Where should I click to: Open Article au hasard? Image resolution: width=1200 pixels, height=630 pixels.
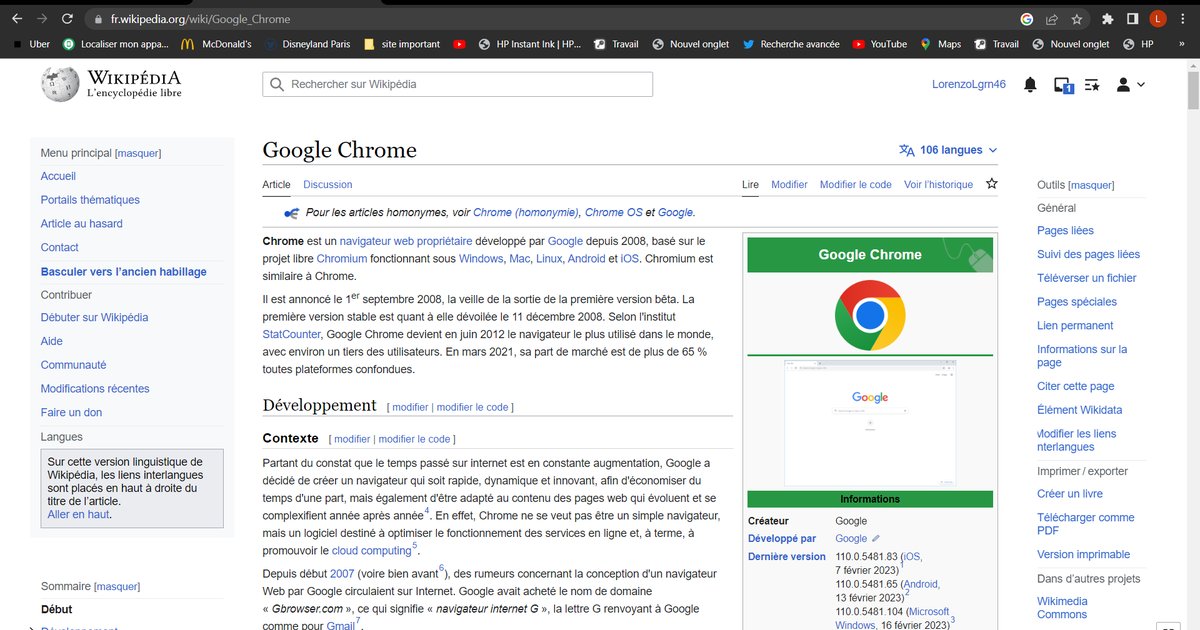(x=82, y=224)
